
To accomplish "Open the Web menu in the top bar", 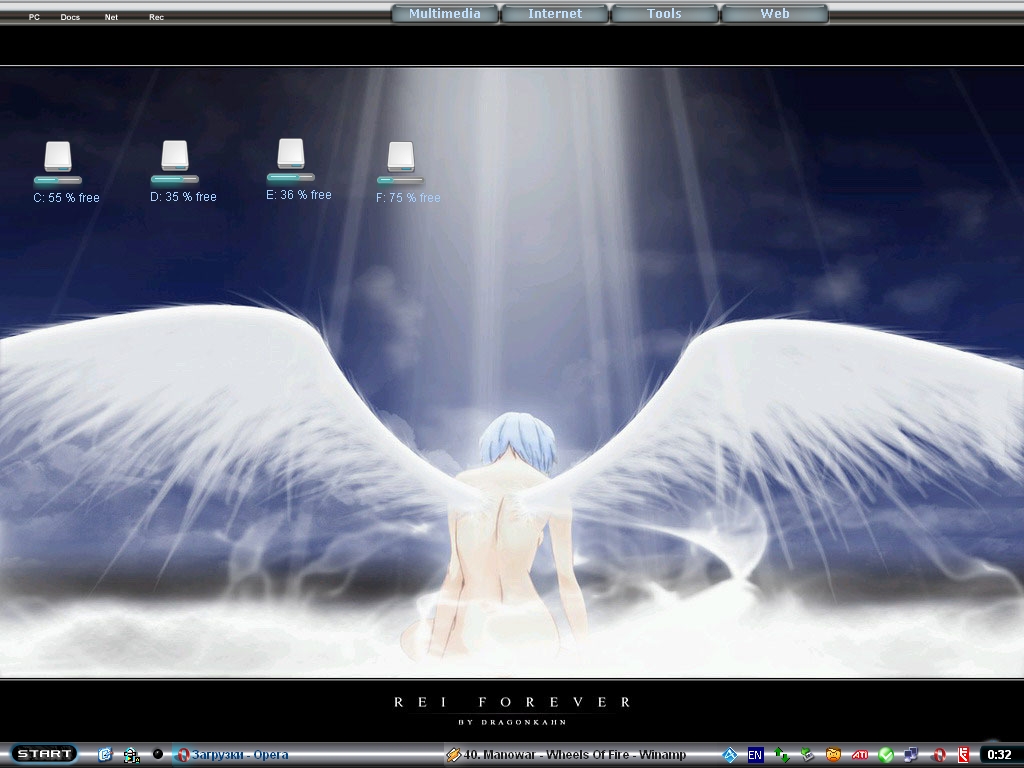I will pos(775,14).
